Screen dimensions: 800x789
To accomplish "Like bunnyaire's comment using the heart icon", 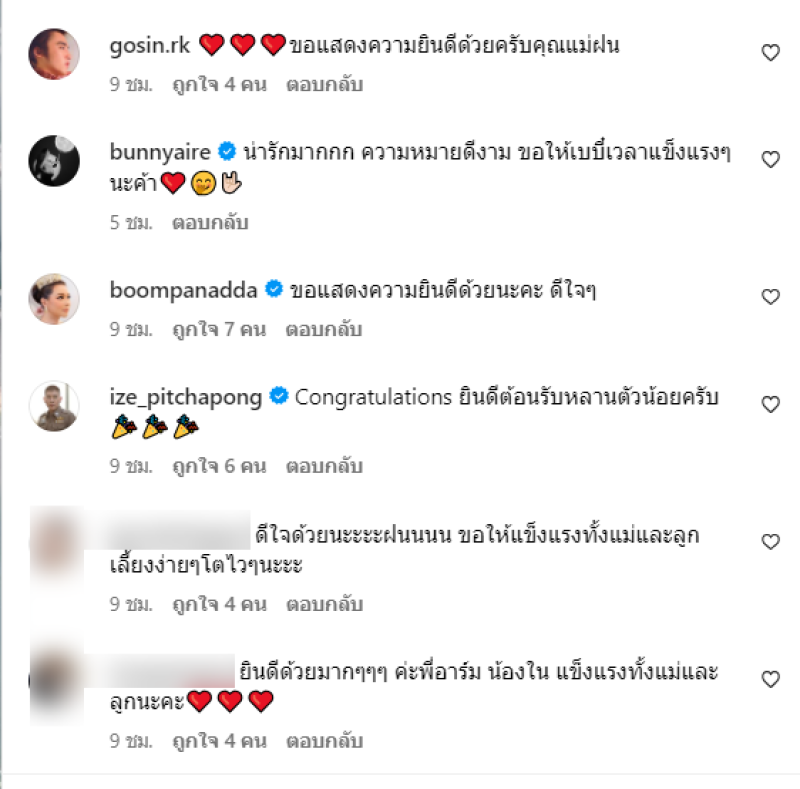I will point(770,160).
